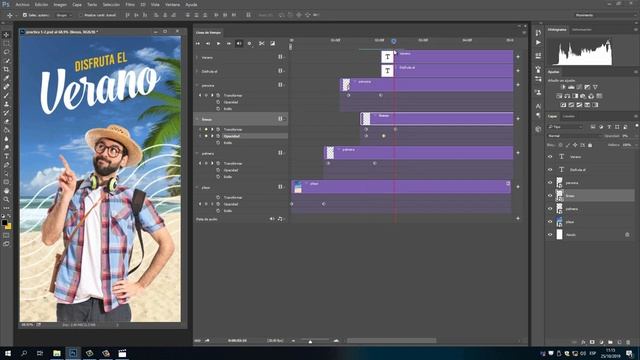
Task: Select the playa clip thumbnail in timeline
Action: pos(298,187)
